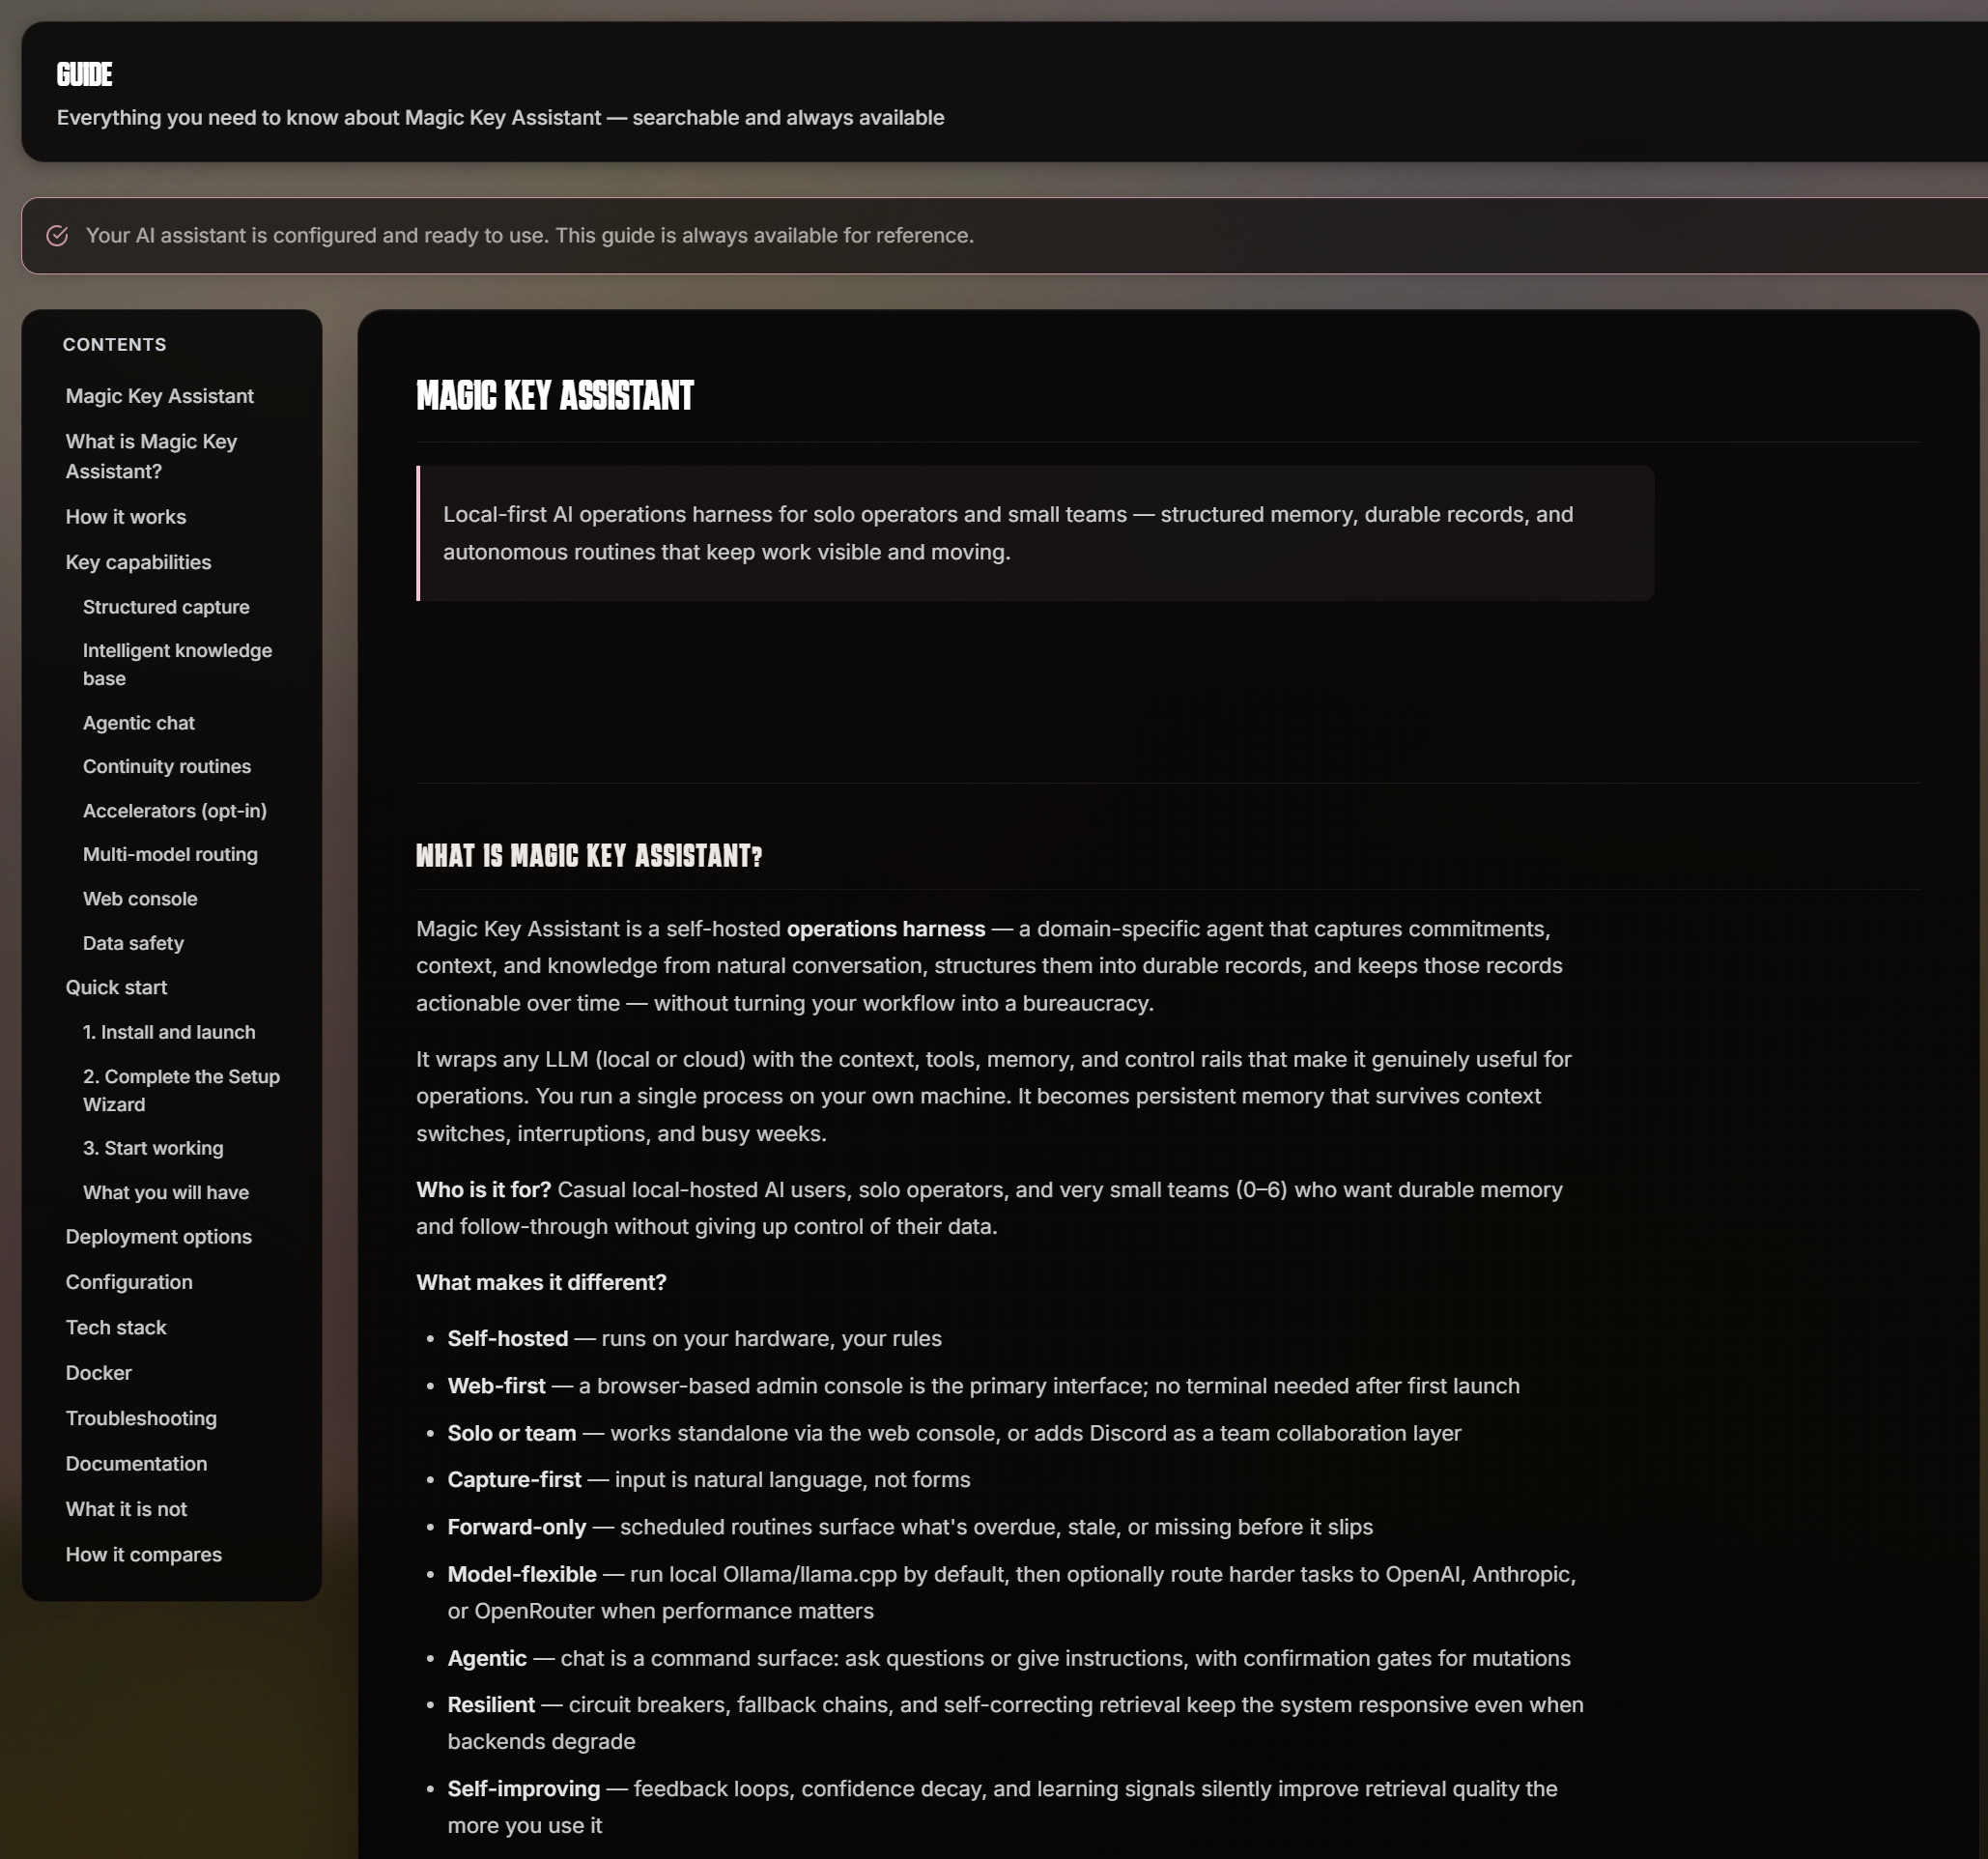Click the 'Forward-only' bullet term
Image resolution: width=1988 pixels, height=1859 pixels.
(x=517, y=1527)
